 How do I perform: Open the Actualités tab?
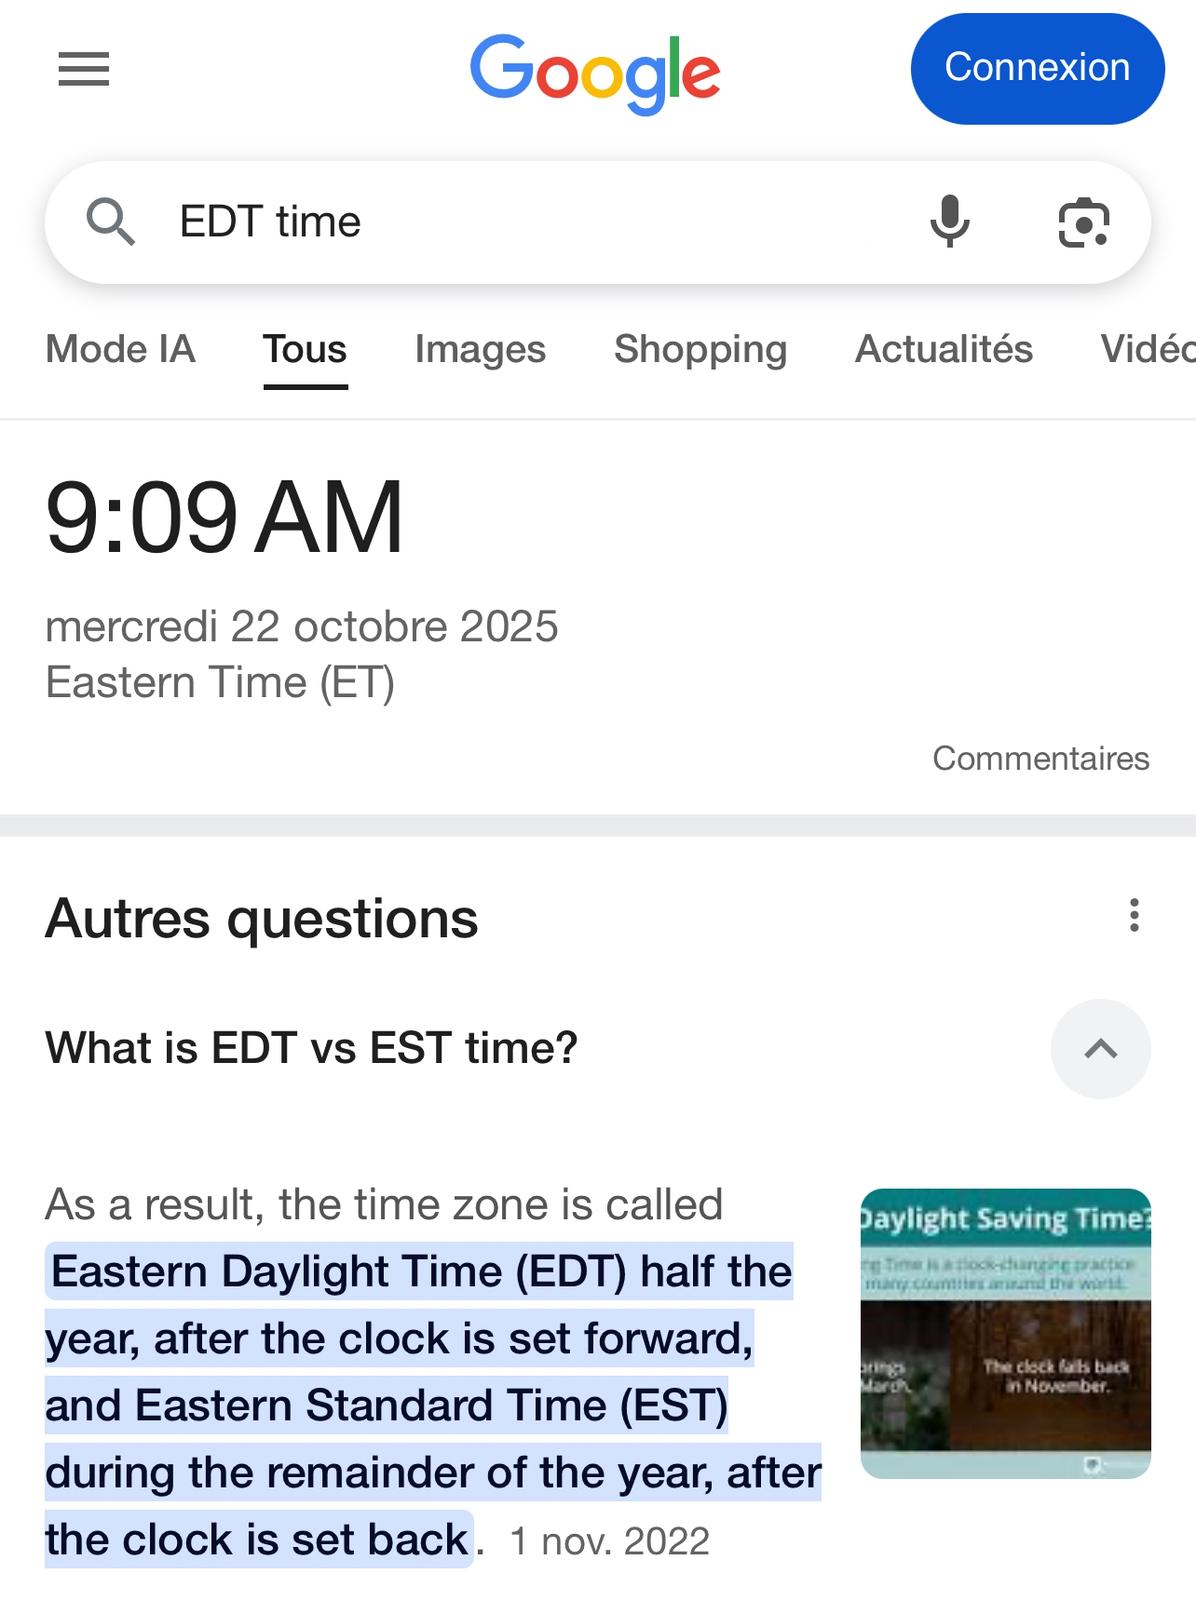(x=943, y=349)
